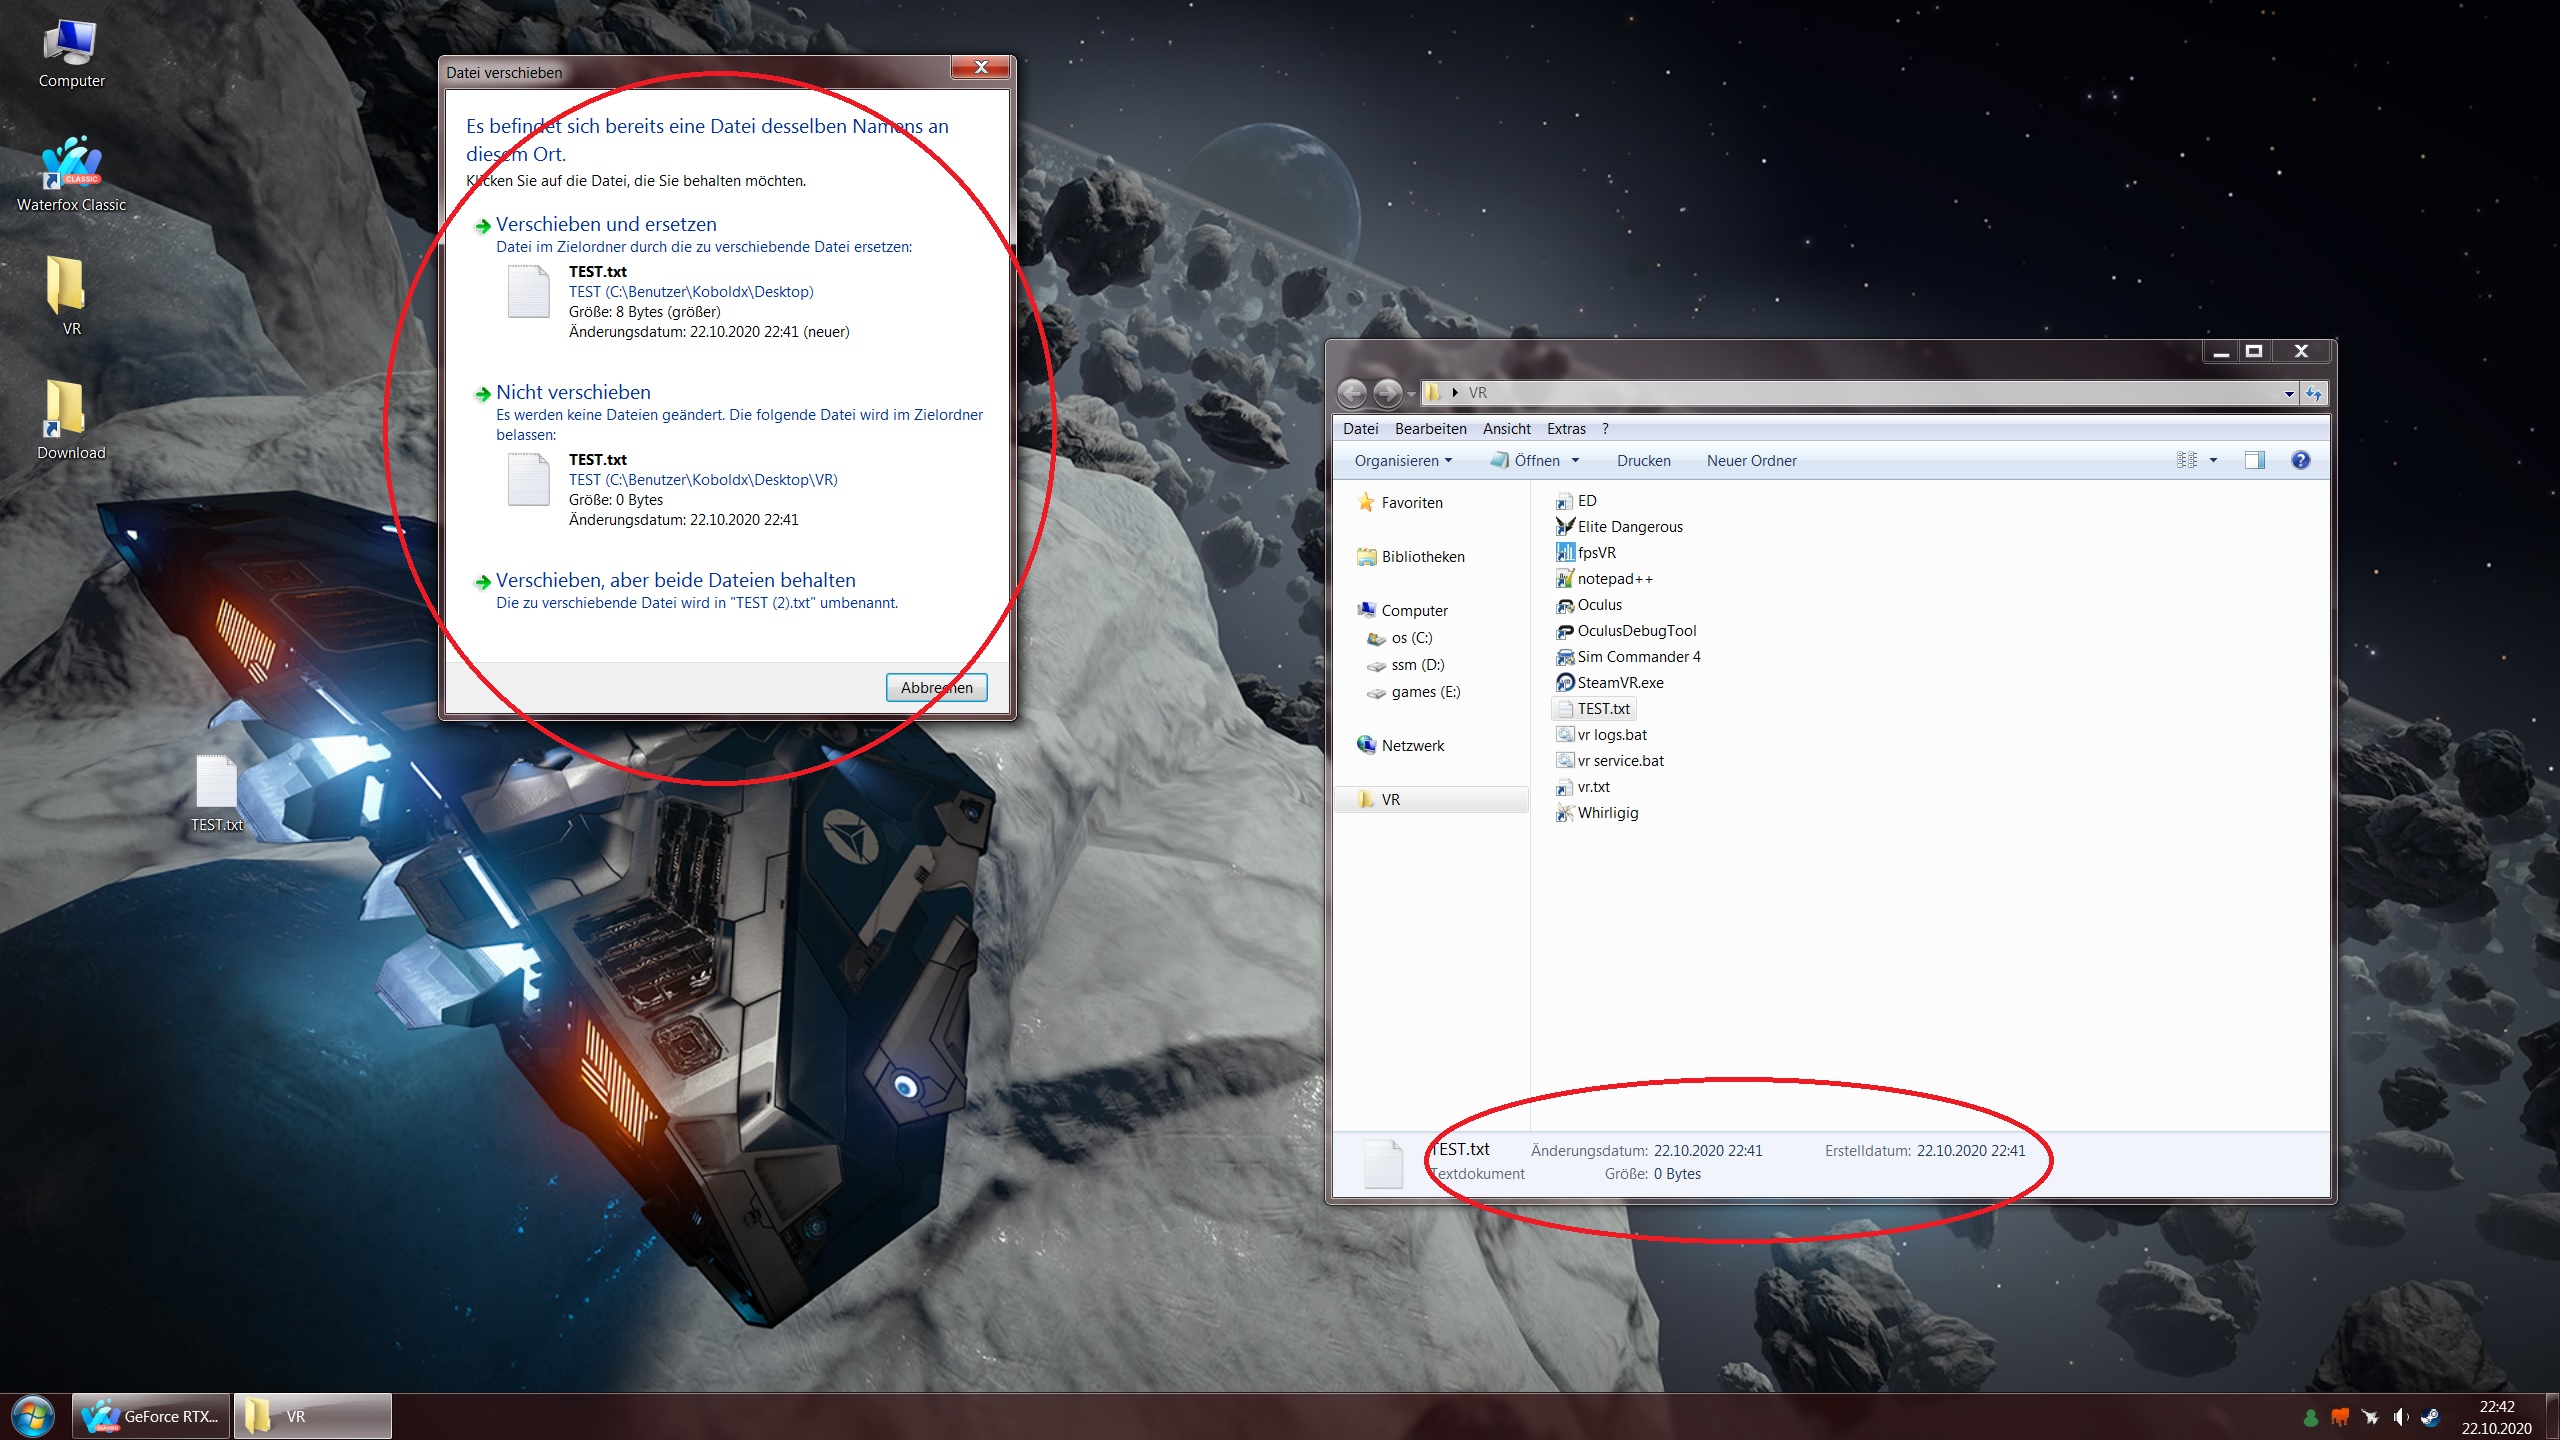Screen dimensions: 2560x1440
Task: Click the Explorer back arrow
Action: [x=1352, y=393]
